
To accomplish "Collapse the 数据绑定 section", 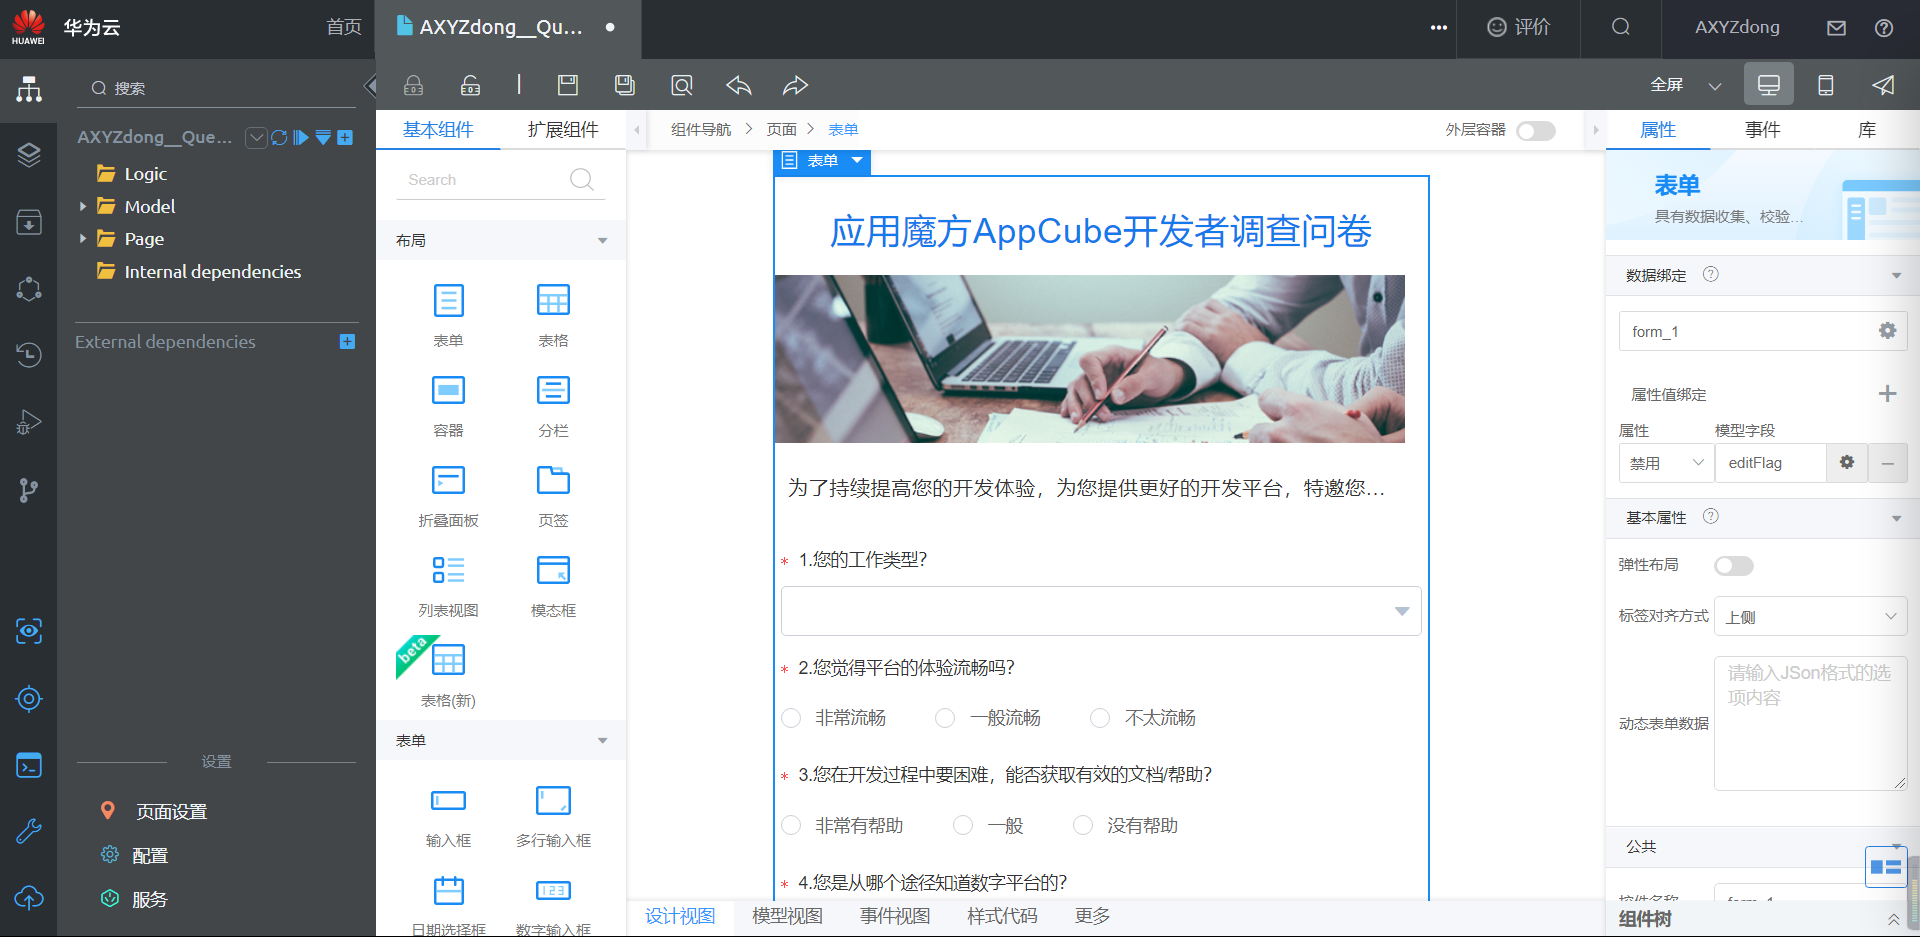I will 1896,275.
